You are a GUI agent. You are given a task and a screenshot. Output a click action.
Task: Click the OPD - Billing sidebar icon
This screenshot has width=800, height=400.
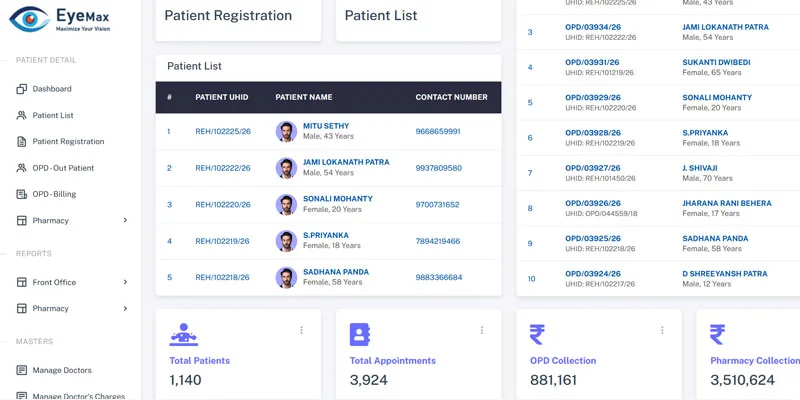pyautogui.click(x=21, y=194)
